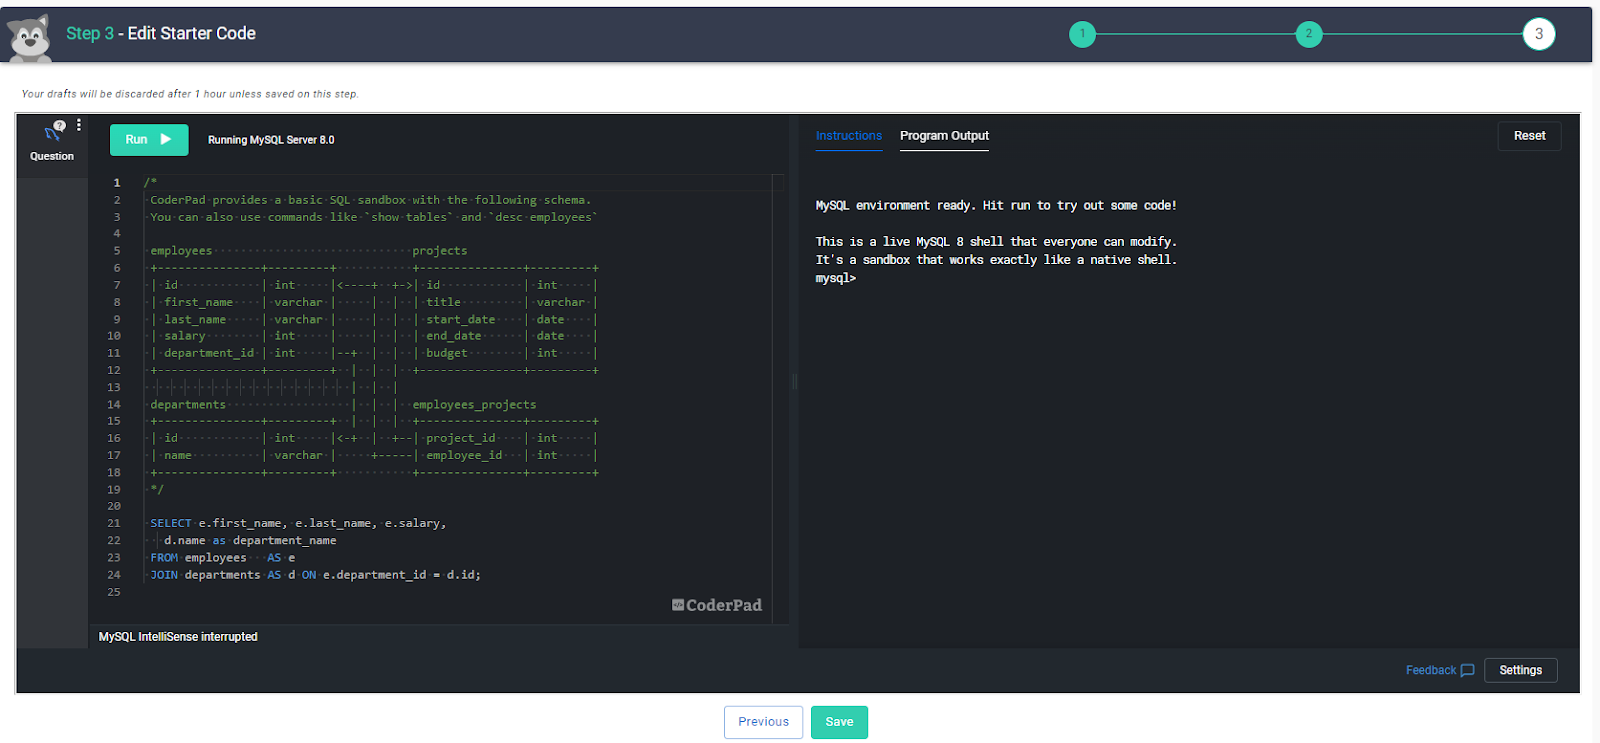Click the play triangle inside Run

tap(166, 140)
